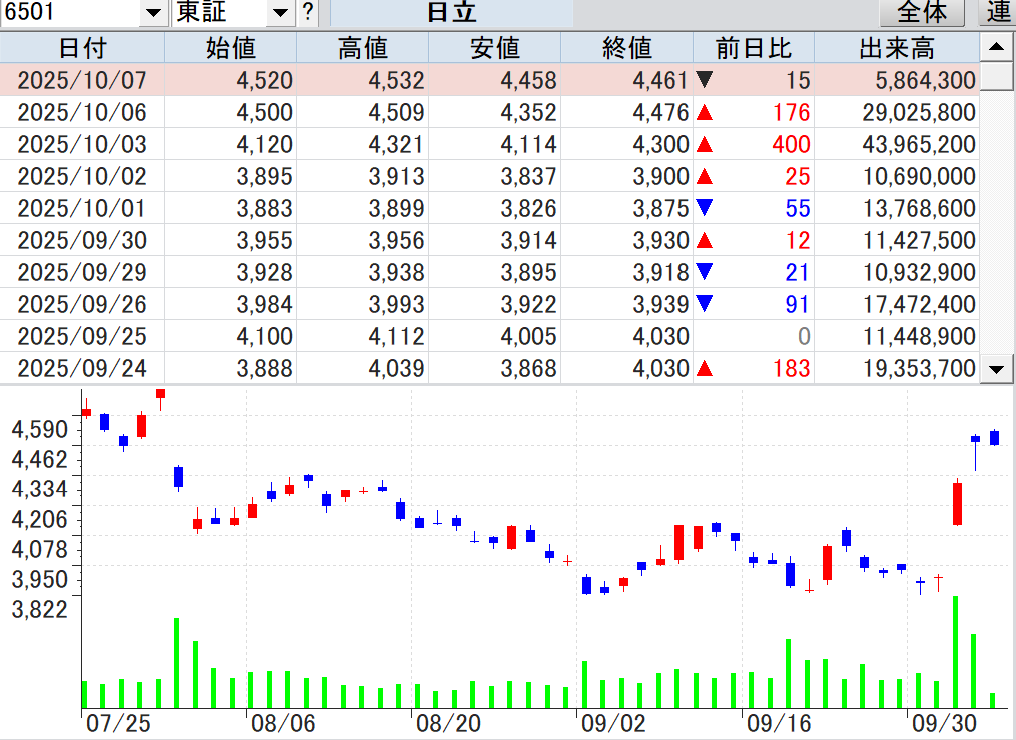1016x740 pixels.
Task: Click the scroll down arrow of the price table
Action: [x=996, y=369]
